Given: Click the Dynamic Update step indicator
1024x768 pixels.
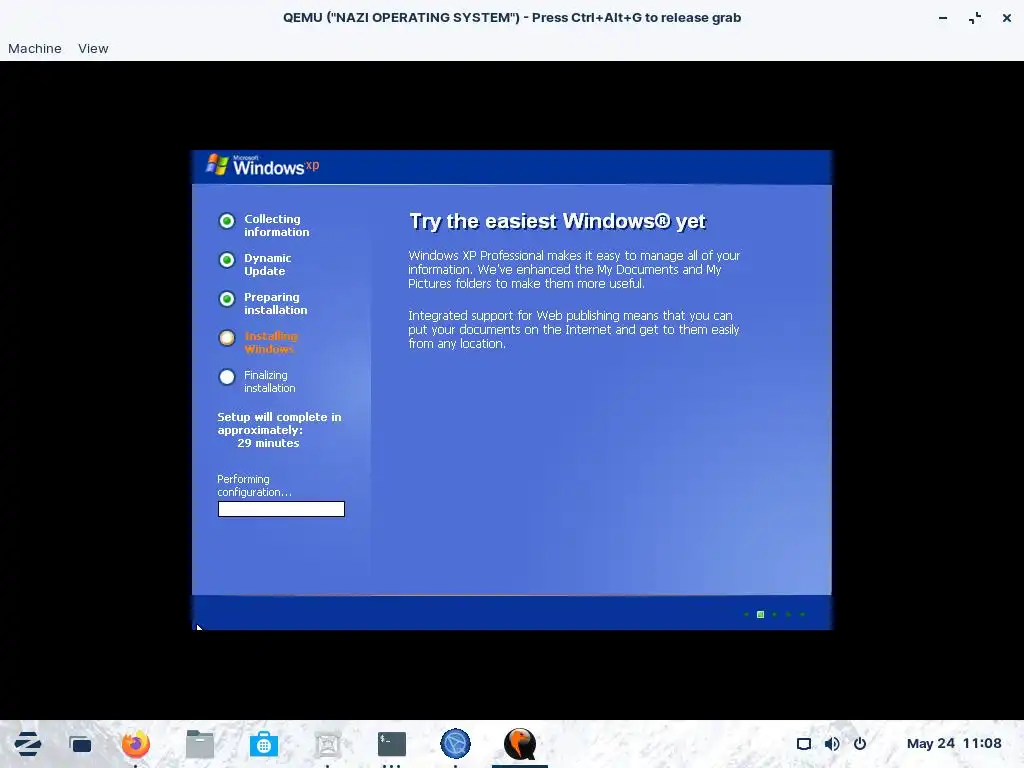Looking at the screenshot, I should 227,260.
